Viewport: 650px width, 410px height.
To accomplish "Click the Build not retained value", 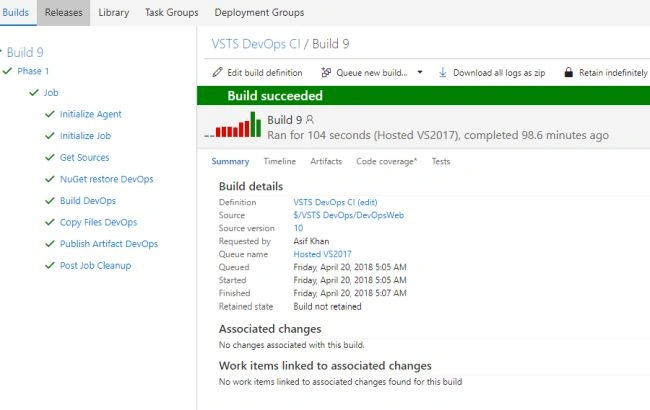I will point(327,307).
